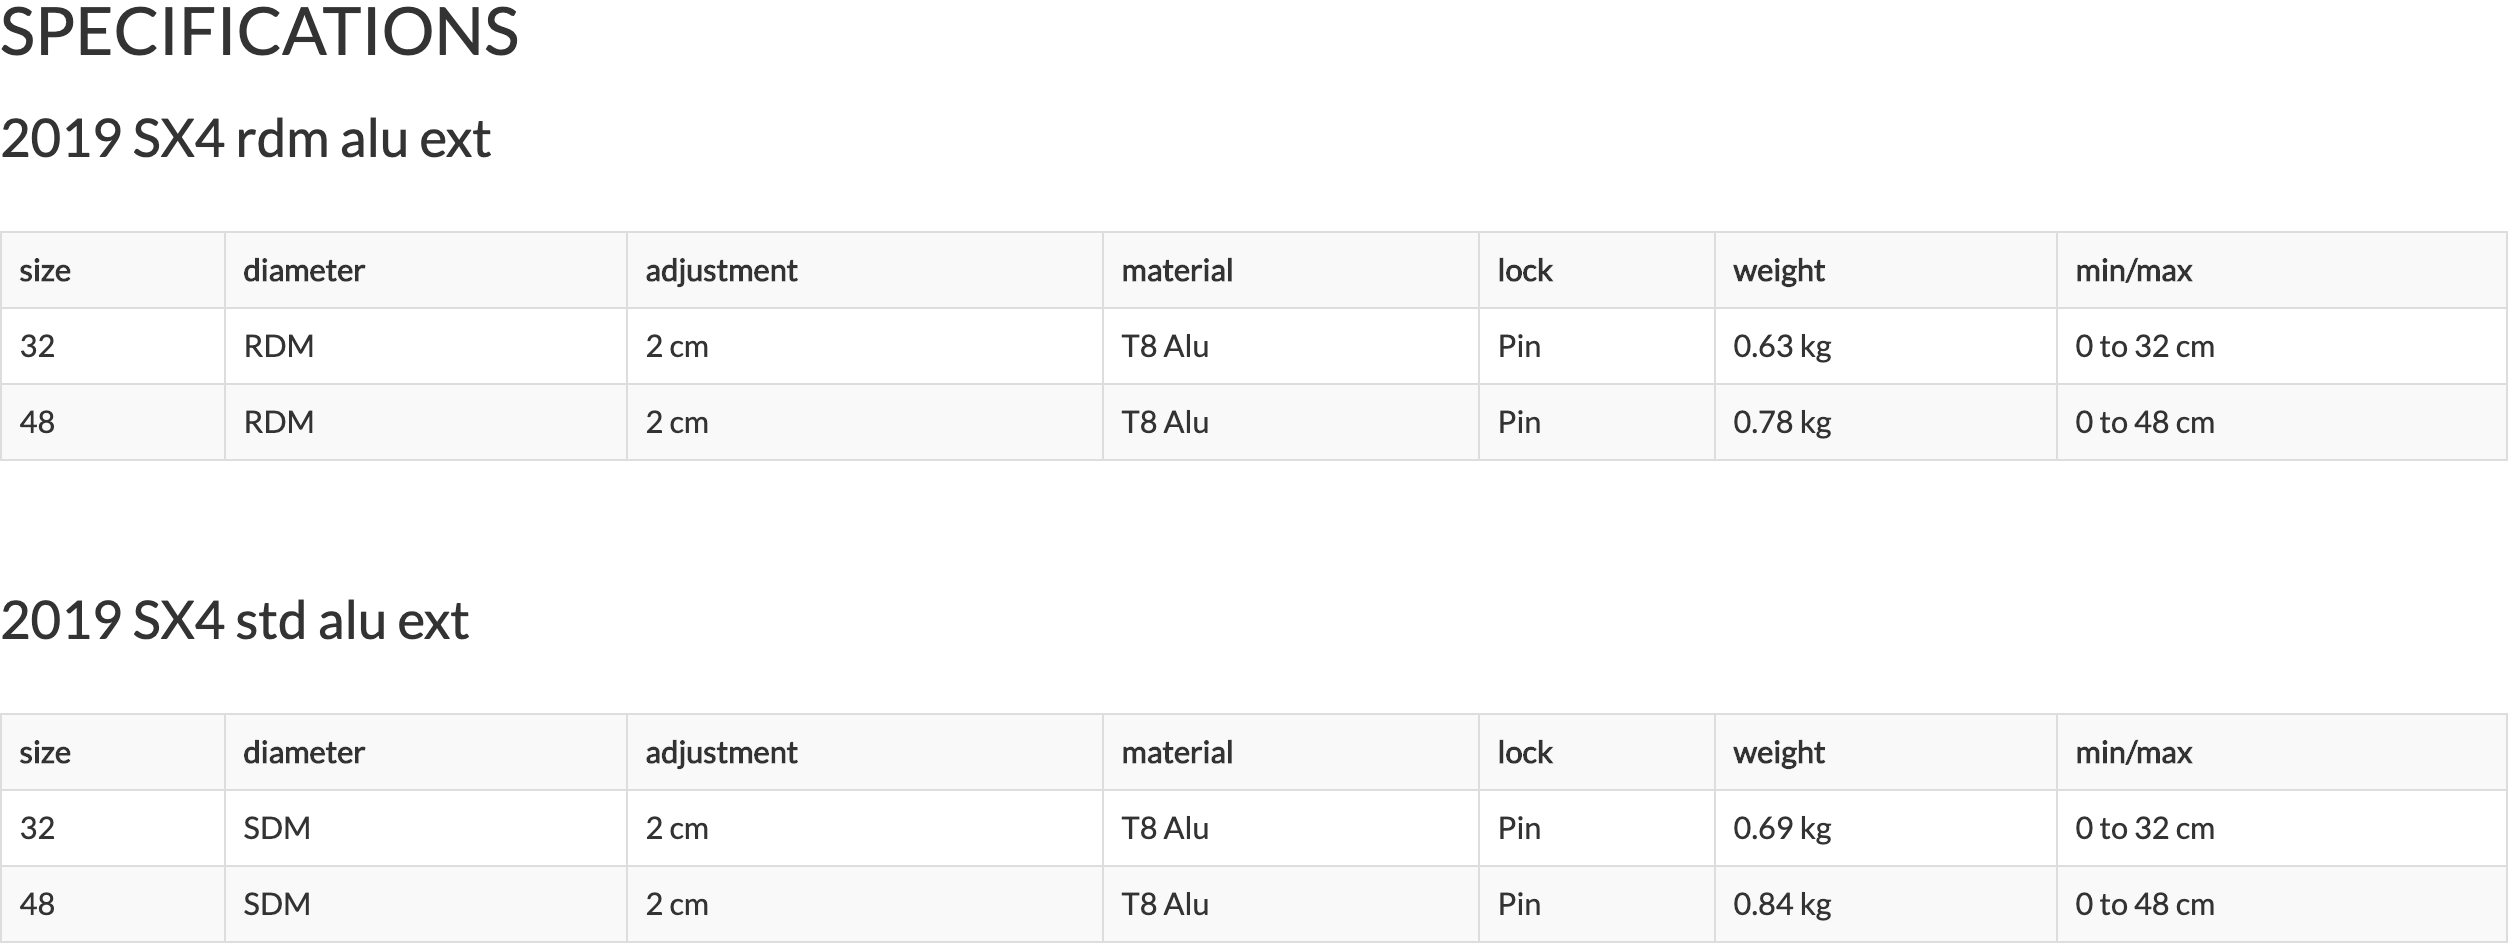Click the 0.84 kg weight cell
Screen dimensions: 2510x948
1782,905
